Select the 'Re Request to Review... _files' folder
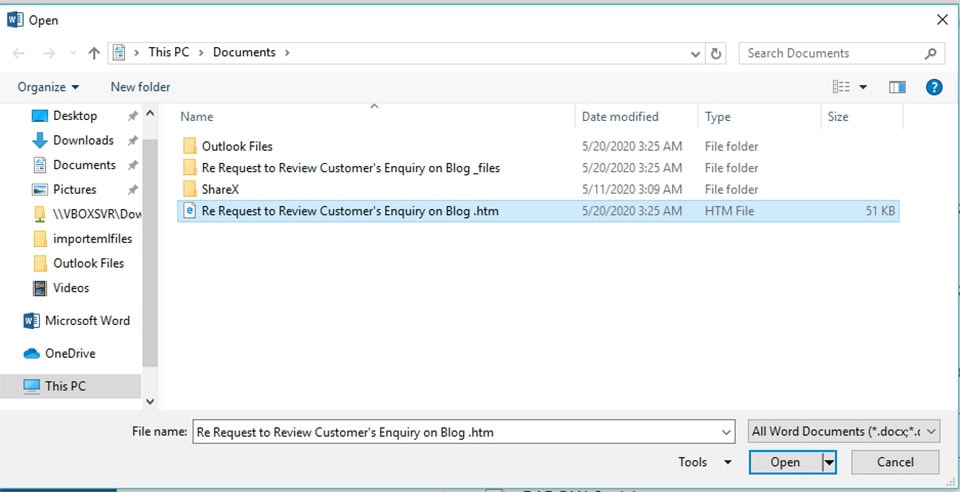The width and height of the screenshot is (960, 492). tap(342, 168)
